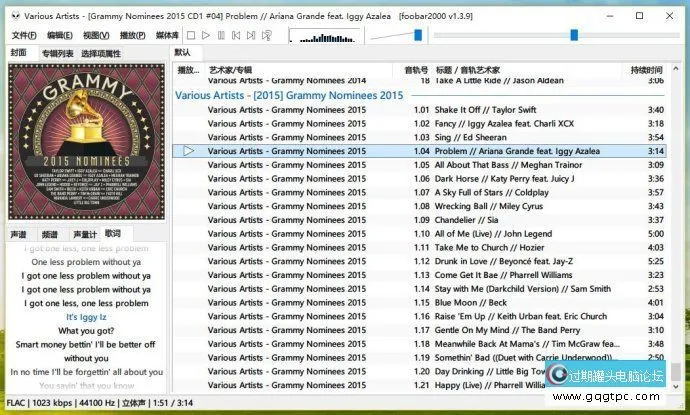Image resolution: width=690 pixels, height=415 pixels.
Task: Switch to the 专辑列表 tab
Action: (57, 53)
